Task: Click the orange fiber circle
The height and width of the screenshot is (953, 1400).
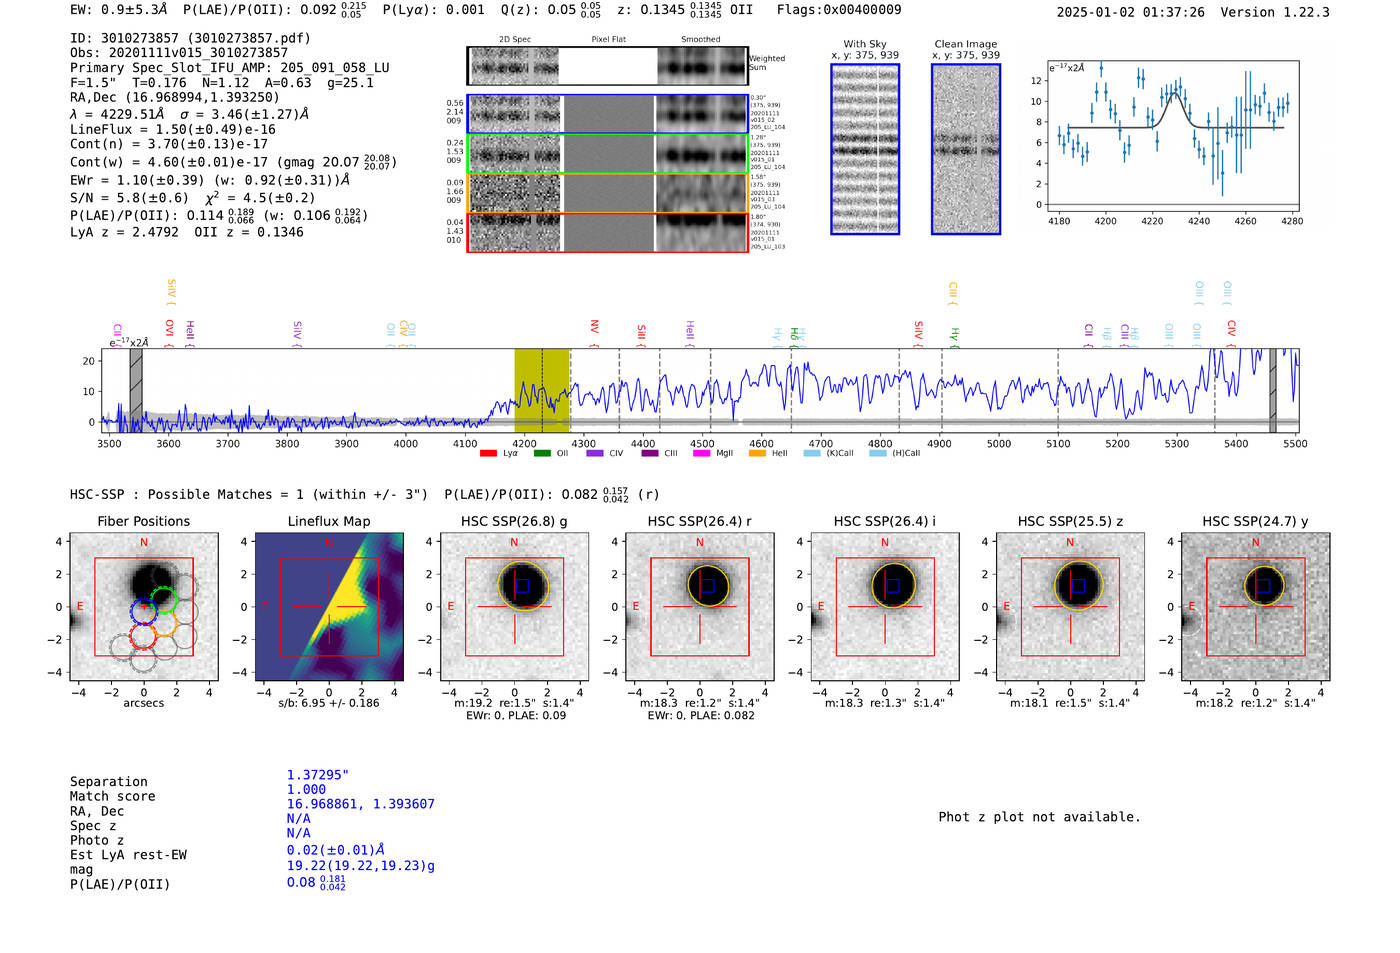Action: (166, 623)
